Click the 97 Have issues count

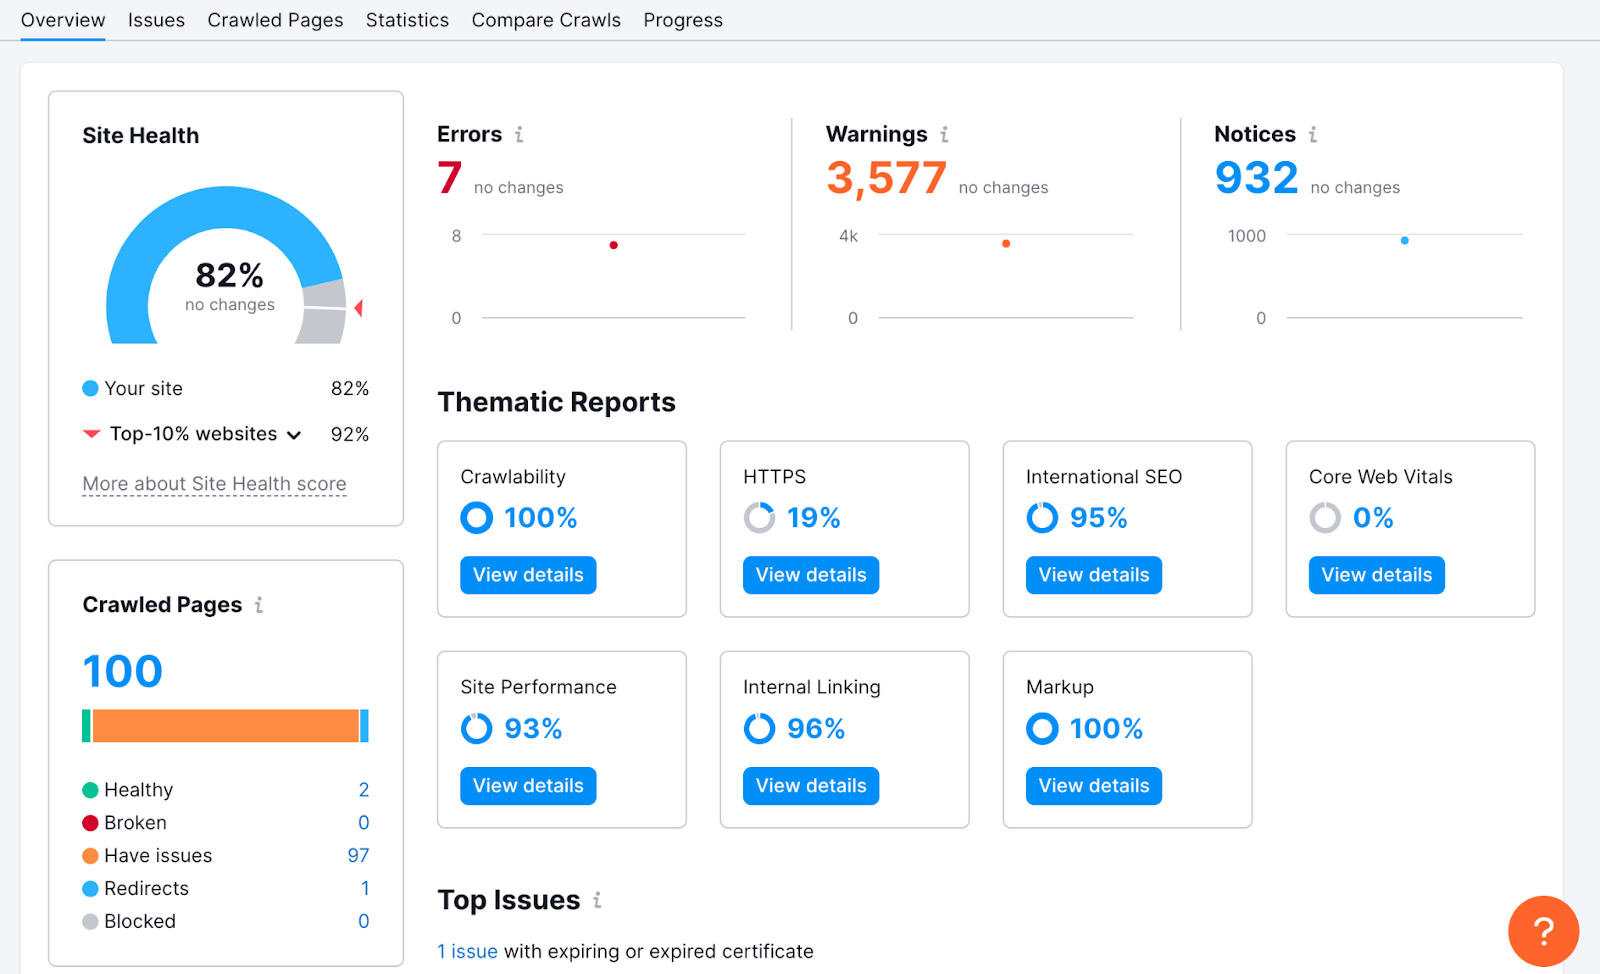(x=358, y=856)
